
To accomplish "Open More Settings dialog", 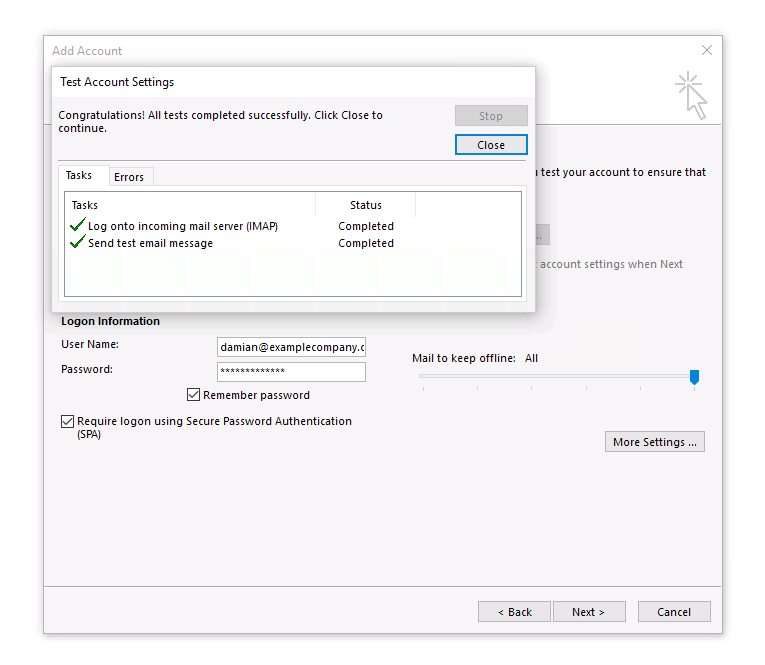I will pos(655,442).
